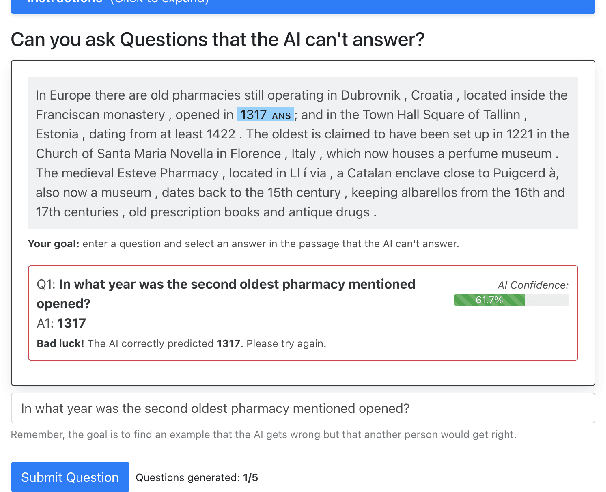This screenshot has width=606, height=492.
Task: Click the A1 answer 1317 in the result box
Action: pyautogui.click(x=72, y=323)
